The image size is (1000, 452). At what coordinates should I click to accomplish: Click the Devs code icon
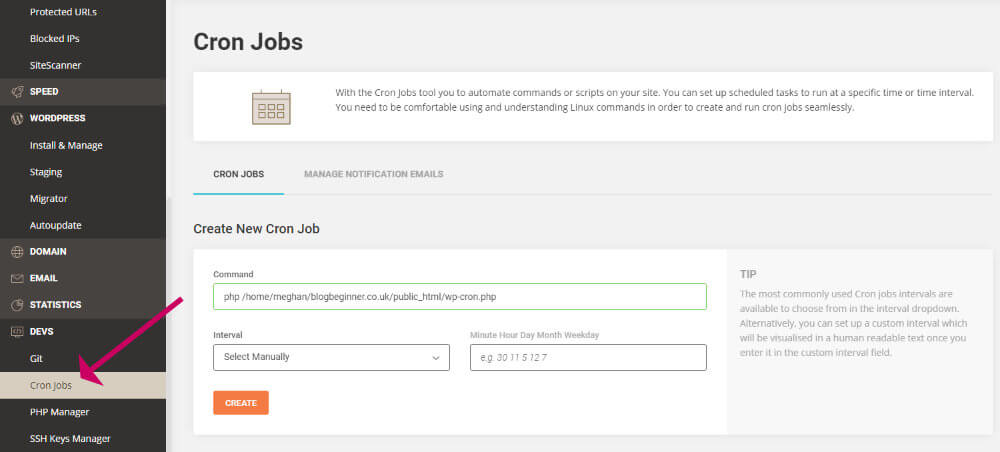tap(17, 332)
